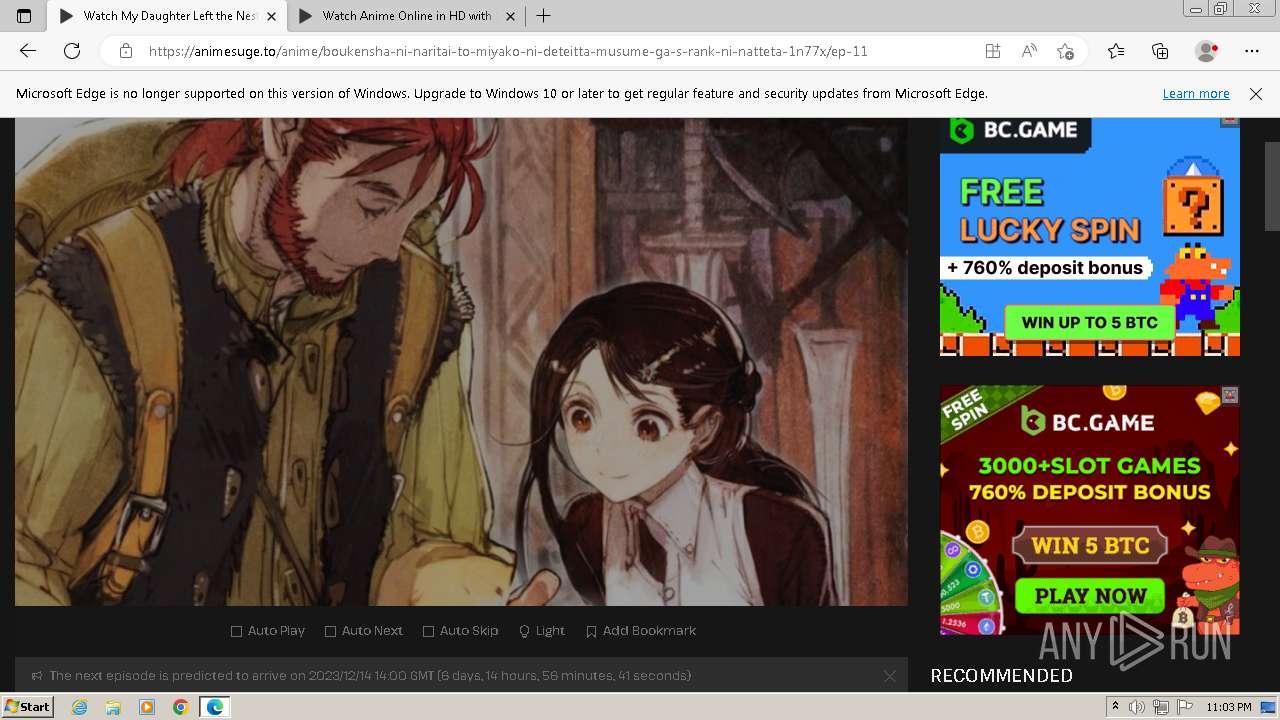Toggle the Light mode option
This screenshot has height=720, width=1280.
[542, 631]
